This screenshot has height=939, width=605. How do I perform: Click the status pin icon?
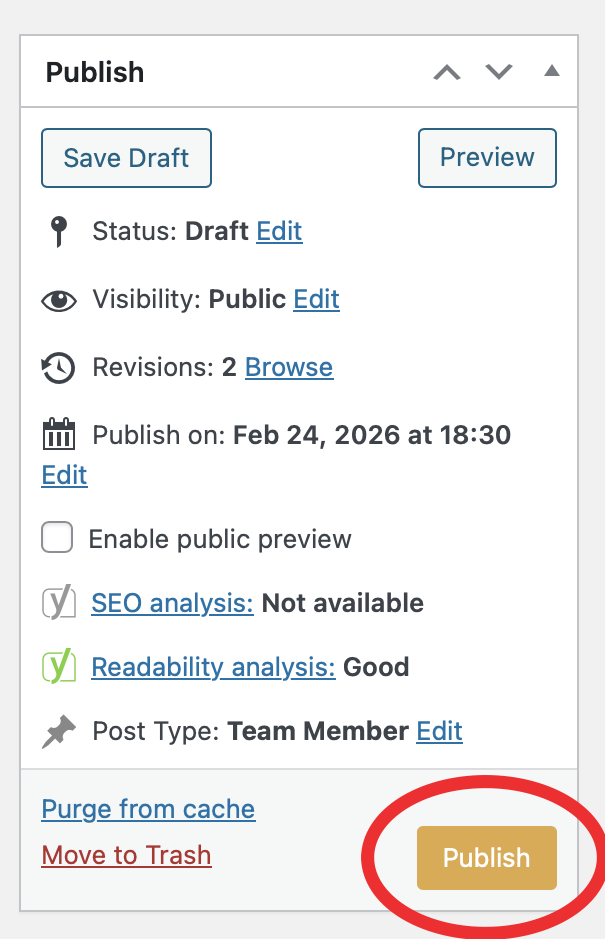tap(59, 232)
